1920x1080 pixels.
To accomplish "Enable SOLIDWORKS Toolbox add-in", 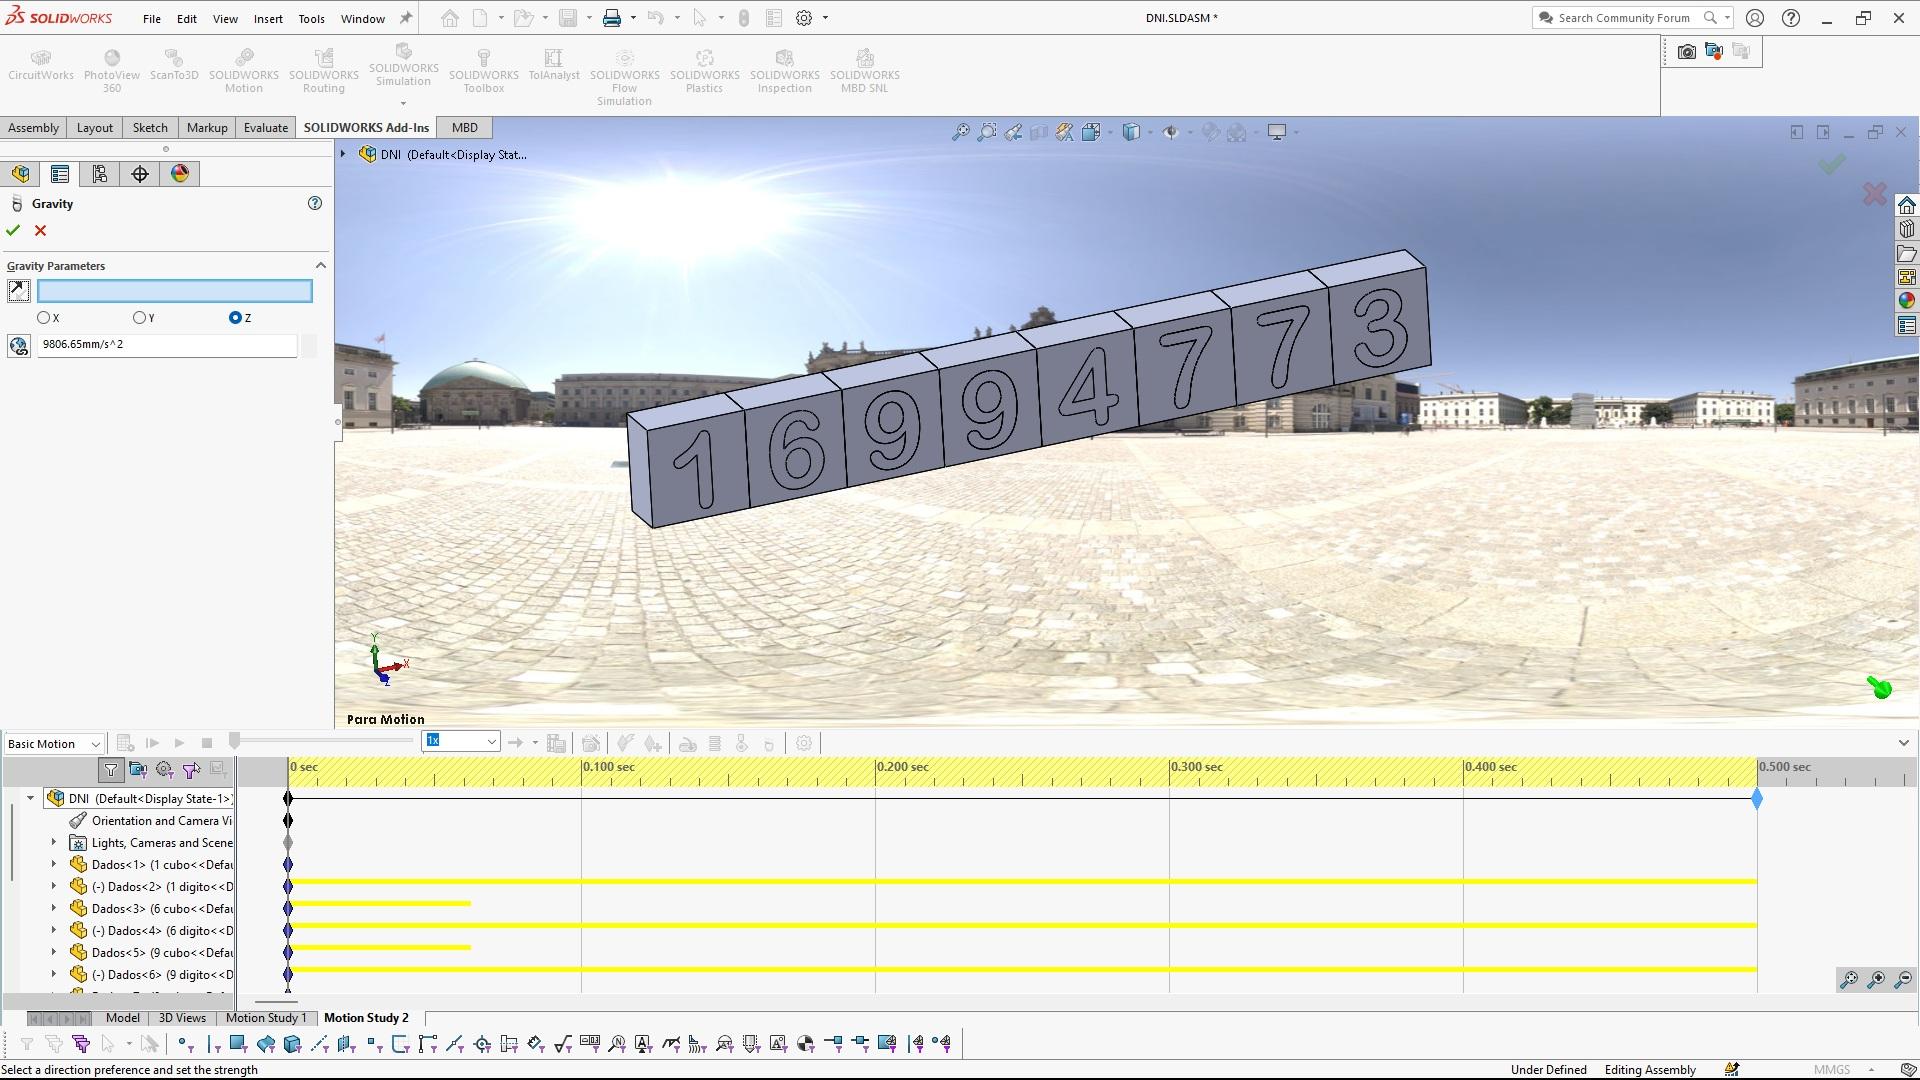I will [x=484, y=71].
